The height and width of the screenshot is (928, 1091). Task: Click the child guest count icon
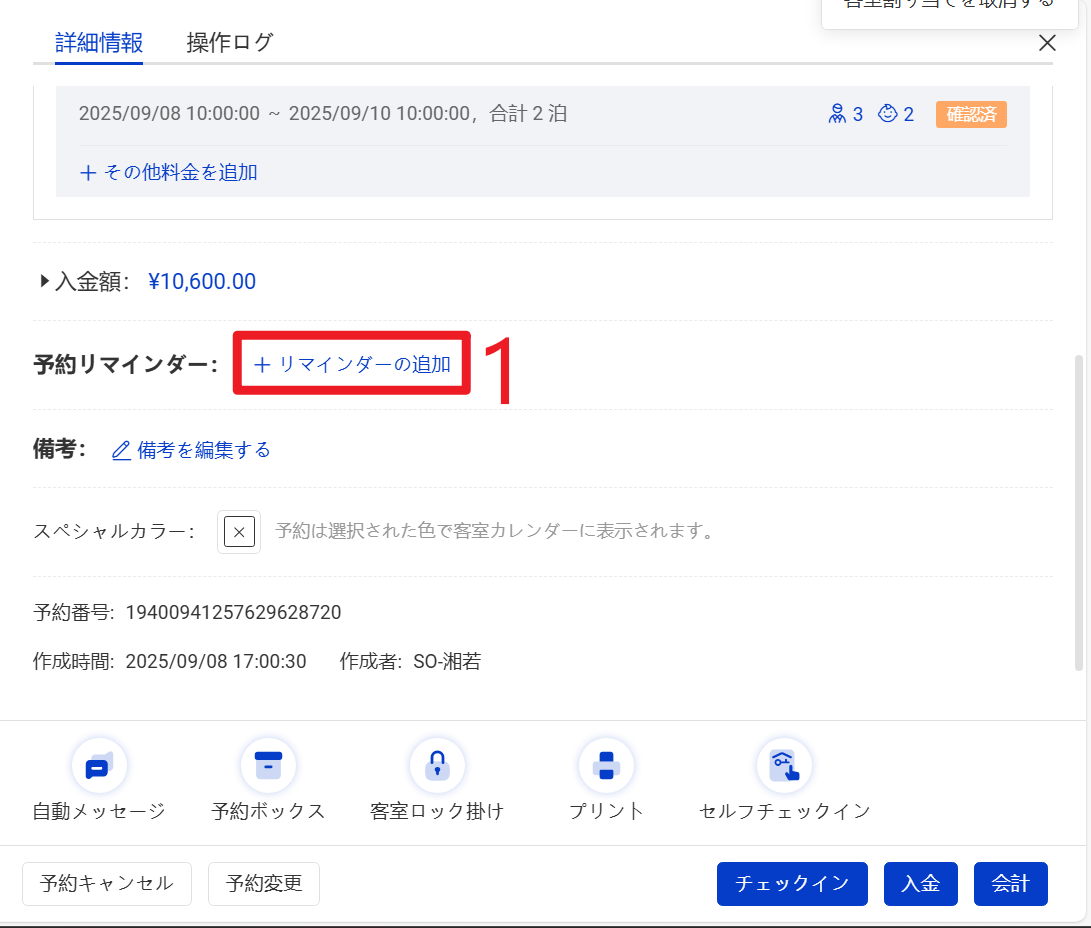pyautogui.click(x=887, y=114)
